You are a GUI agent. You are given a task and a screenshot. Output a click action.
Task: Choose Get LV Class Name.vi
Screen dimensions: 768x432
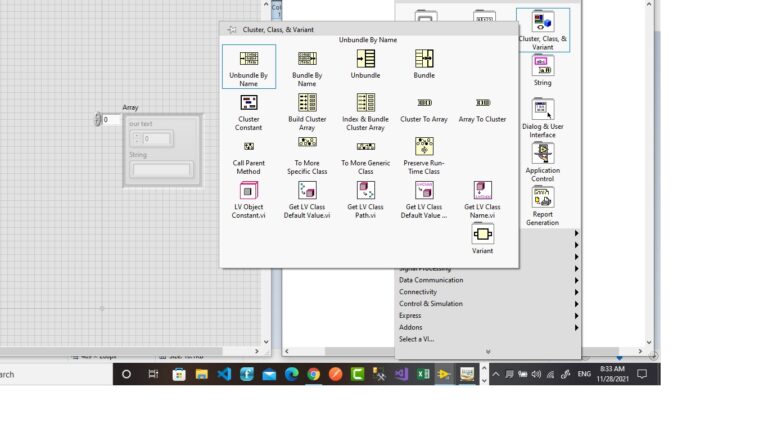pos(482,200)
